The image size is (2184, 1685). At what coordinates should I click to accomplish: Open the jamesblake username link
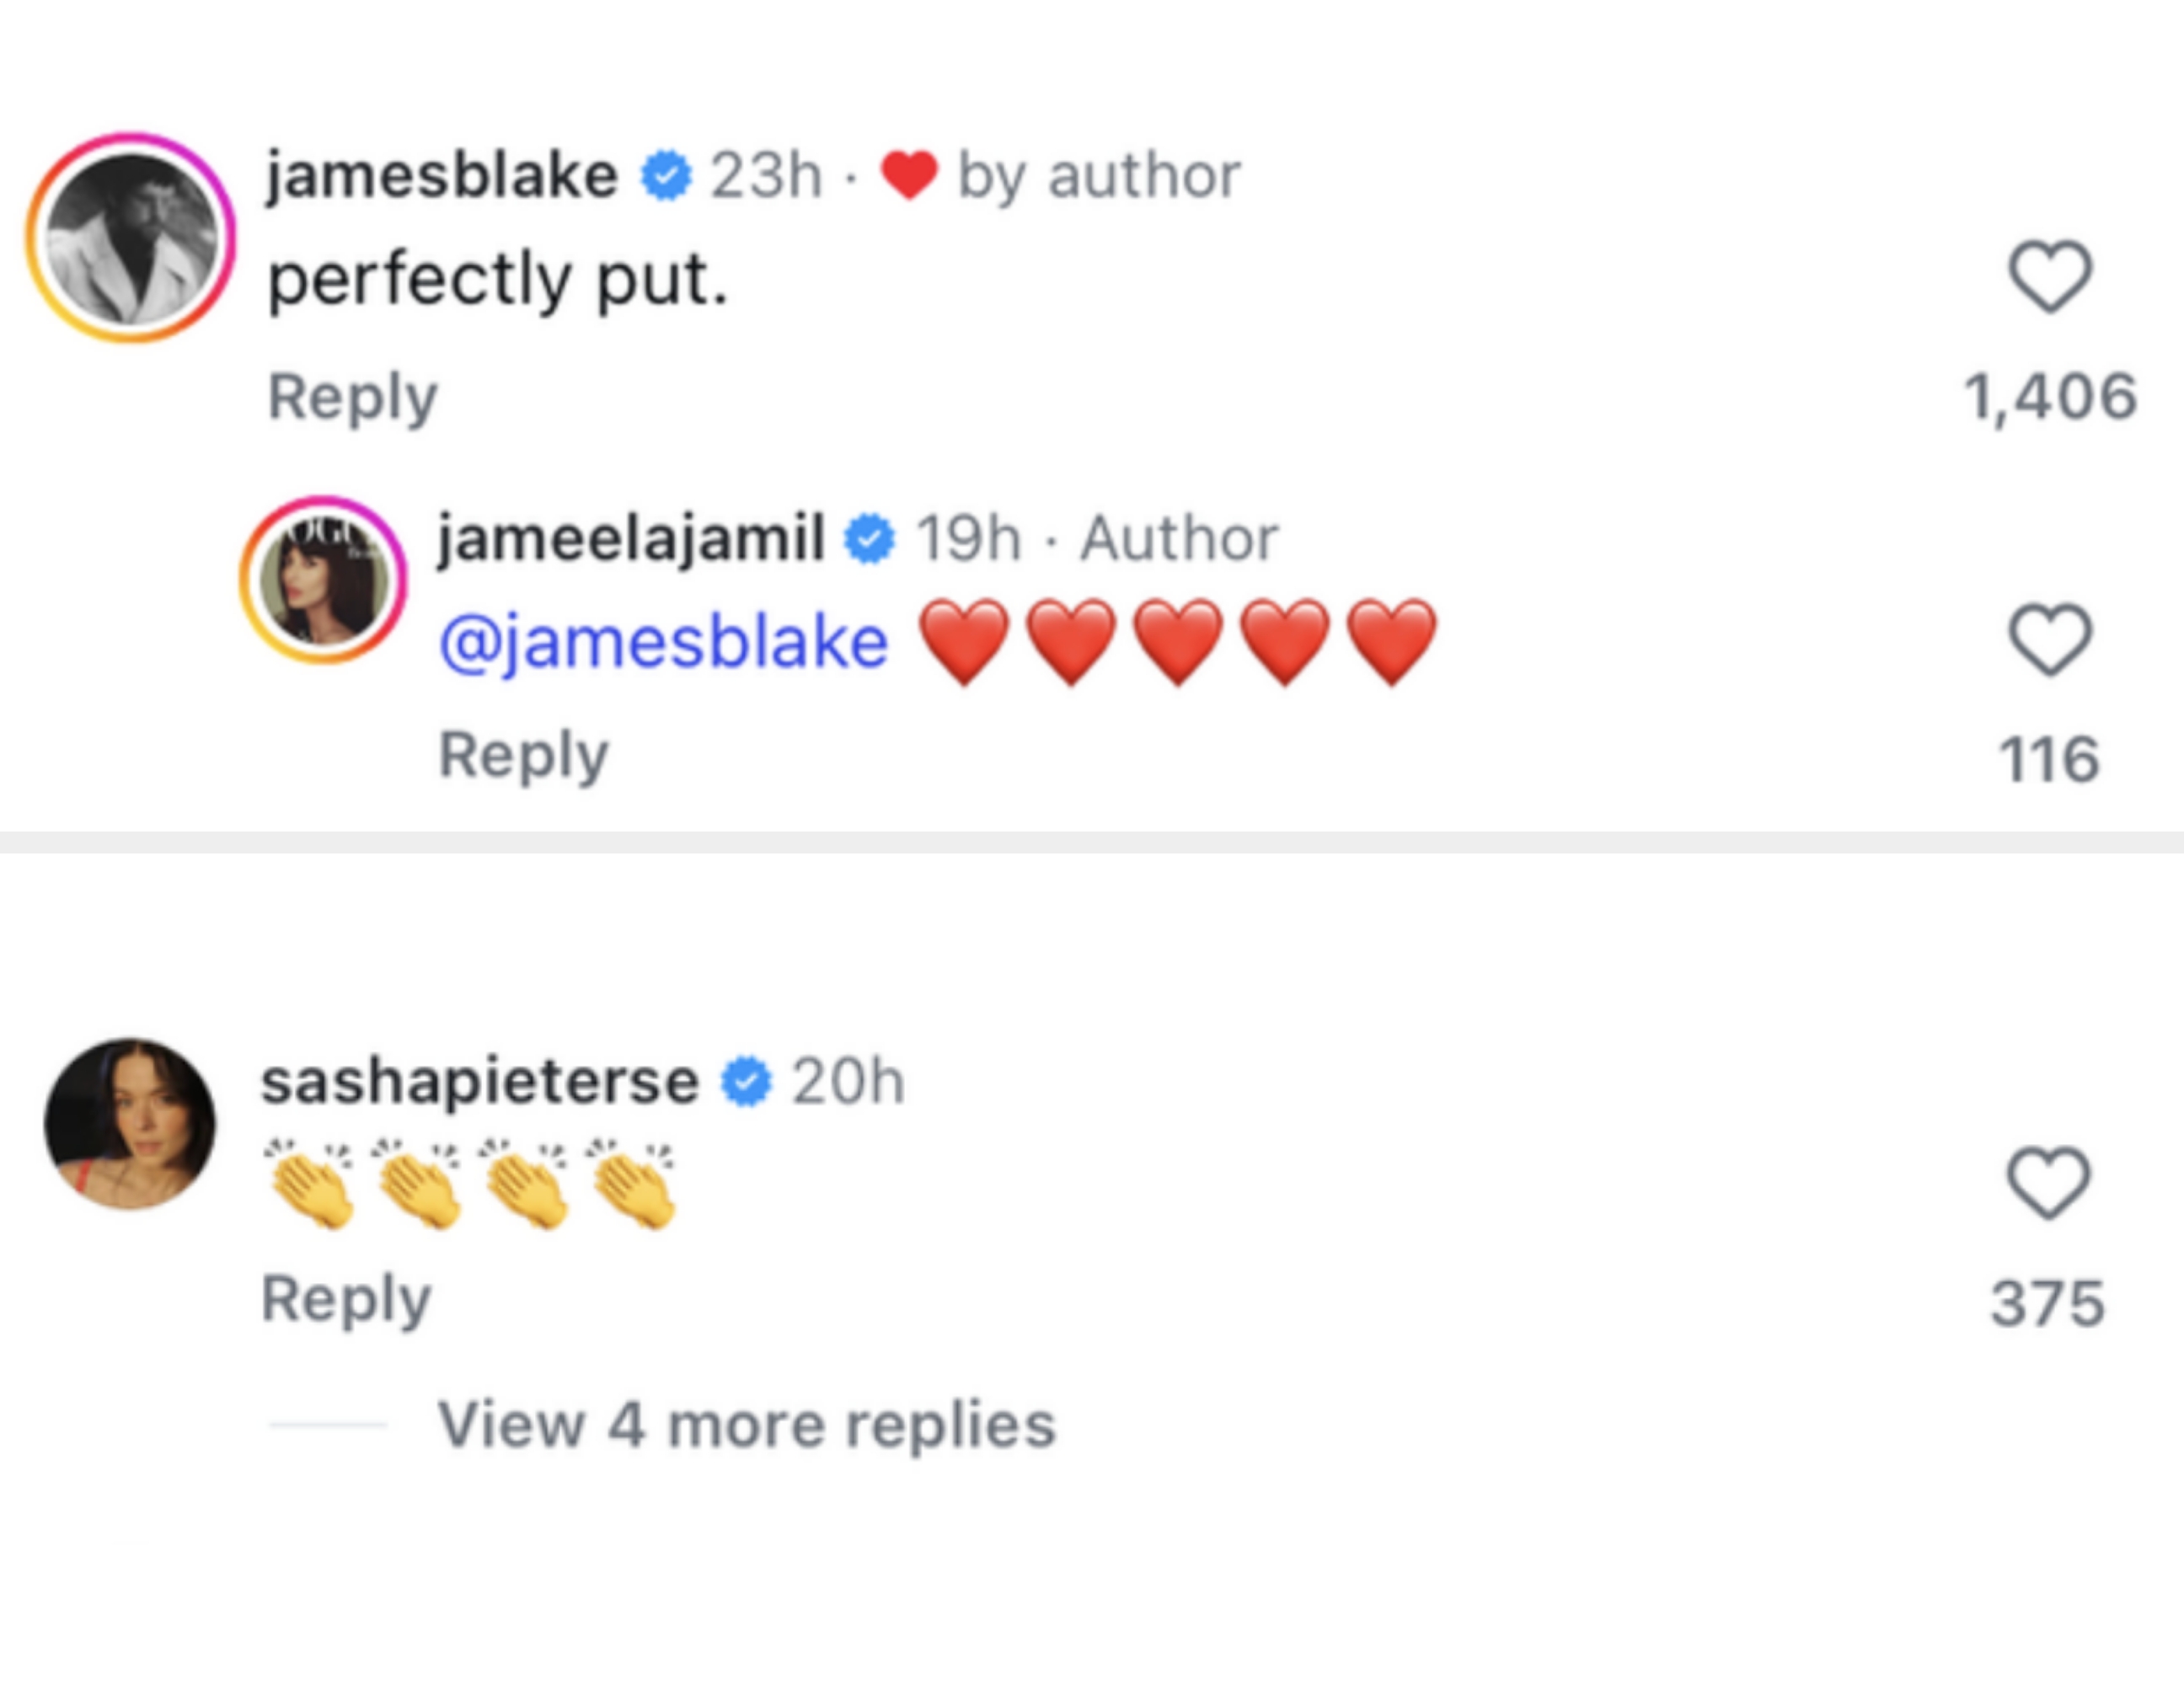(441, 176)
